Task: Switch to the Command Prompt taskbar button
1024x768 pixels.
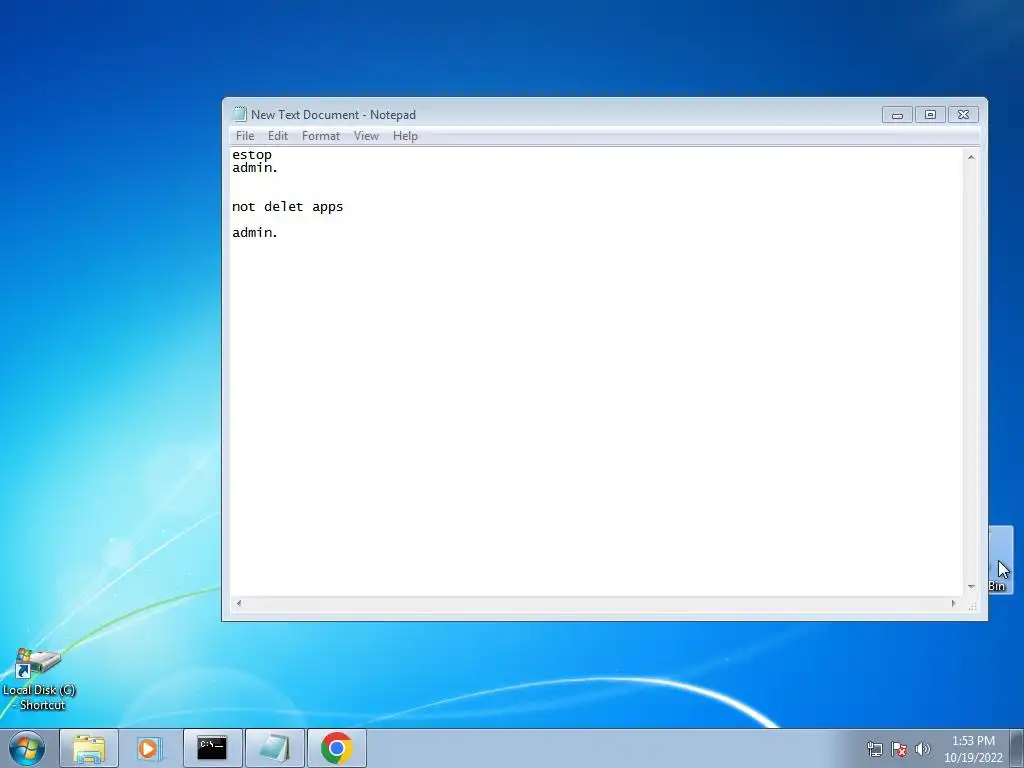Action: (x=212, y=748)
